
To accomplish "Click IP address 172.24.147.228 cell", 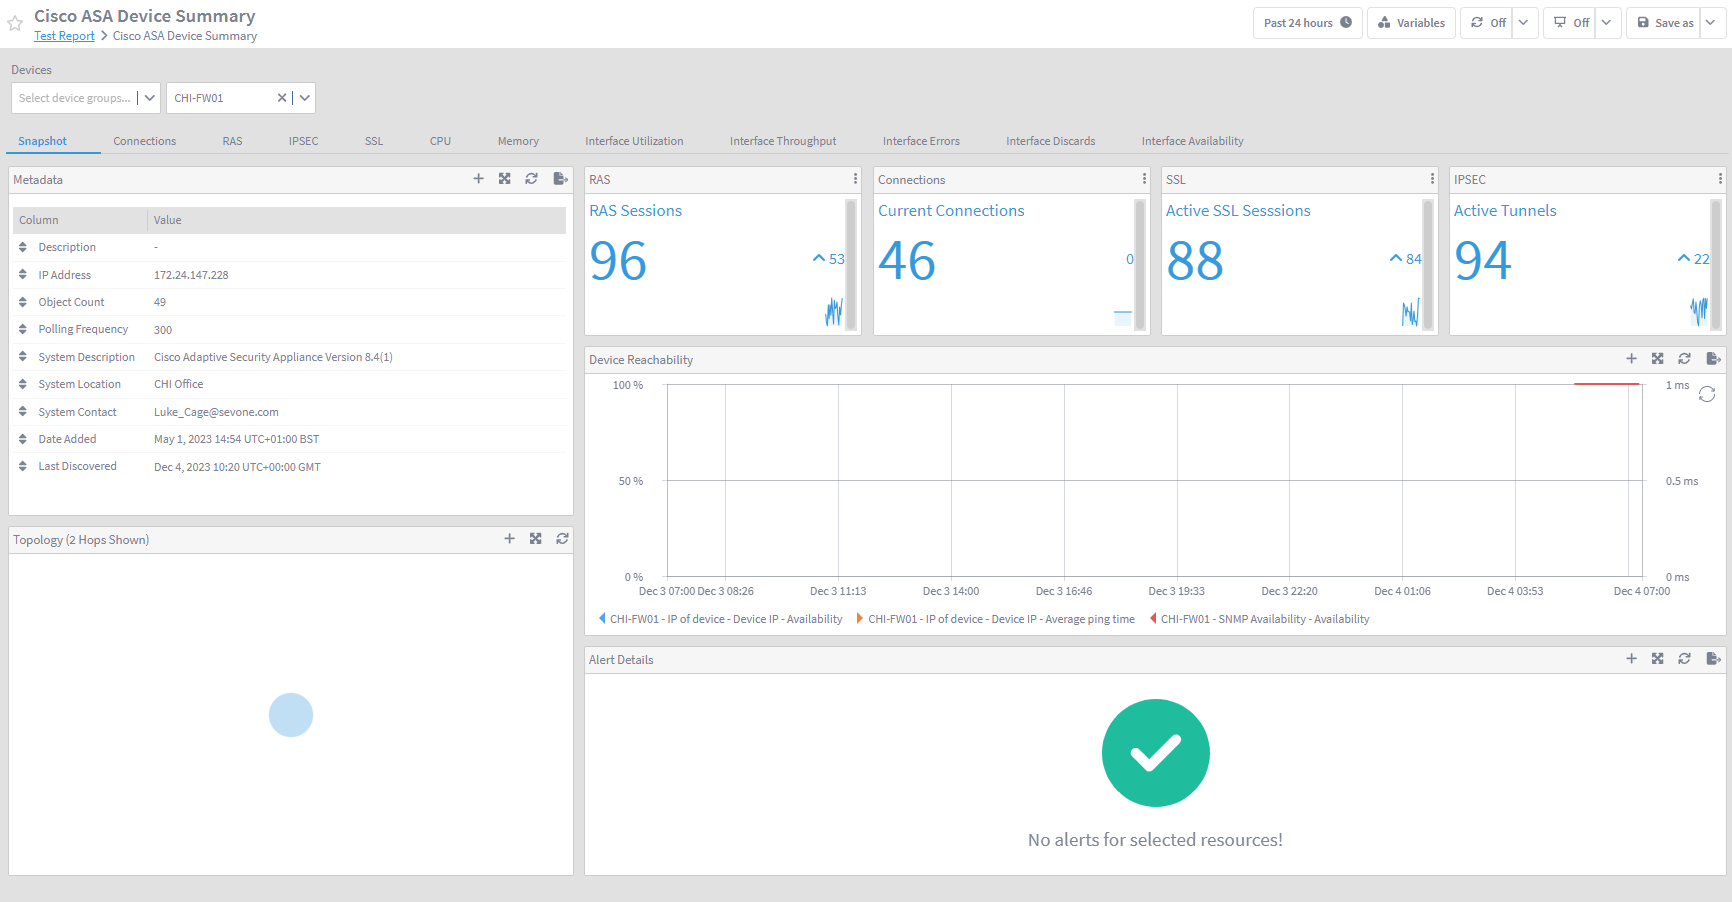I will [191, 275].
